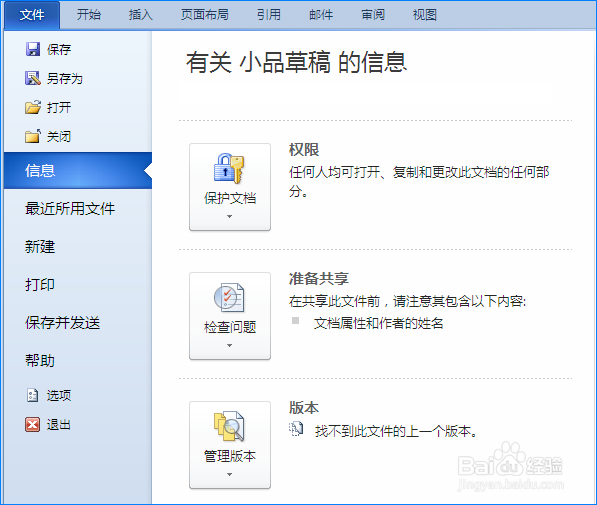The height and width of the screenshot is (505, 597).
Task: Click the Save floppy disk icon
Action: point(33,49)
